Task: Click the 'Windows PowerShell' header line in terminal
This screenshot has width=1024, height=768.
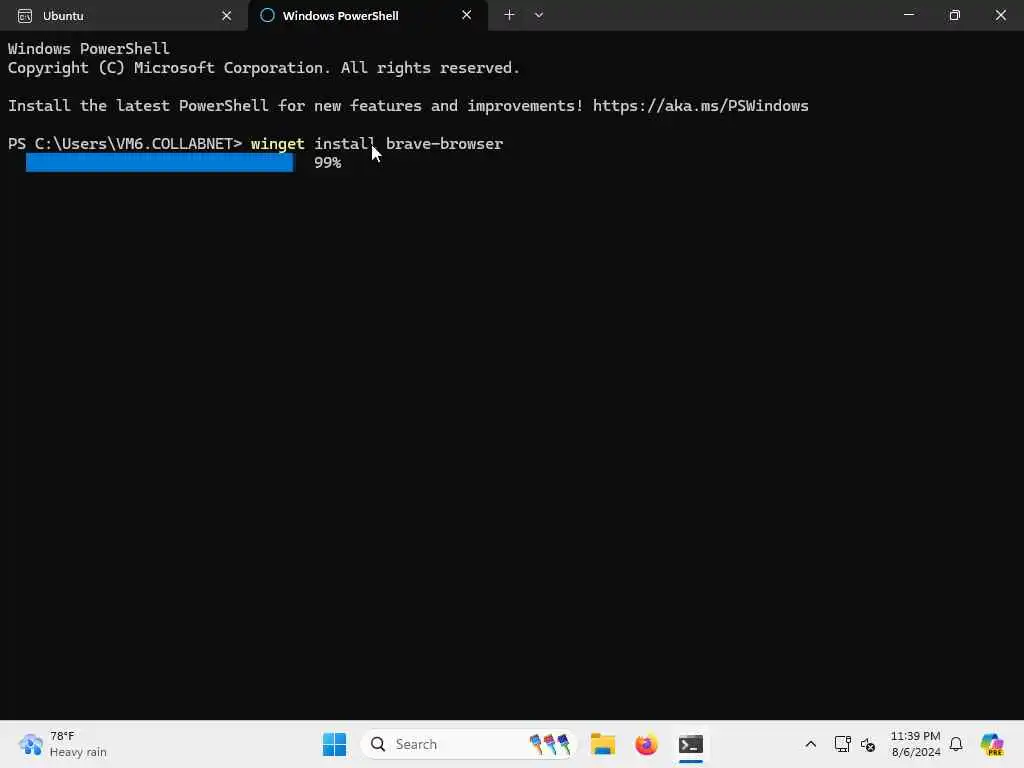Action: point(89,49)
